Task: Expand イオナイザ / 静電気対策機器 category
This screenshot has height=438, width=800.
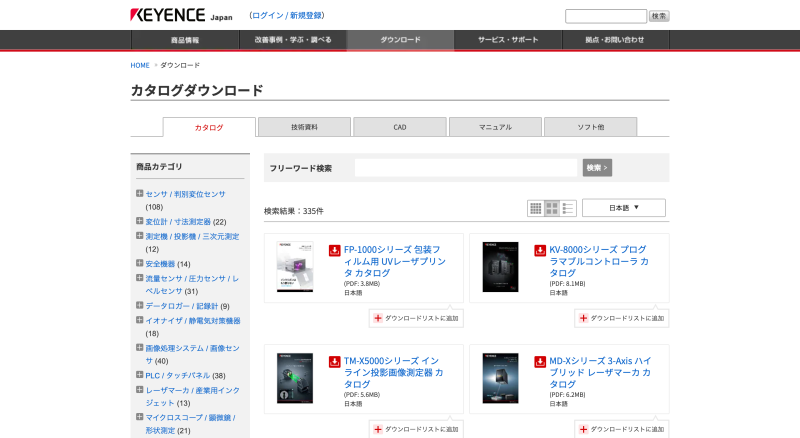Action: [x=139, y=320]
